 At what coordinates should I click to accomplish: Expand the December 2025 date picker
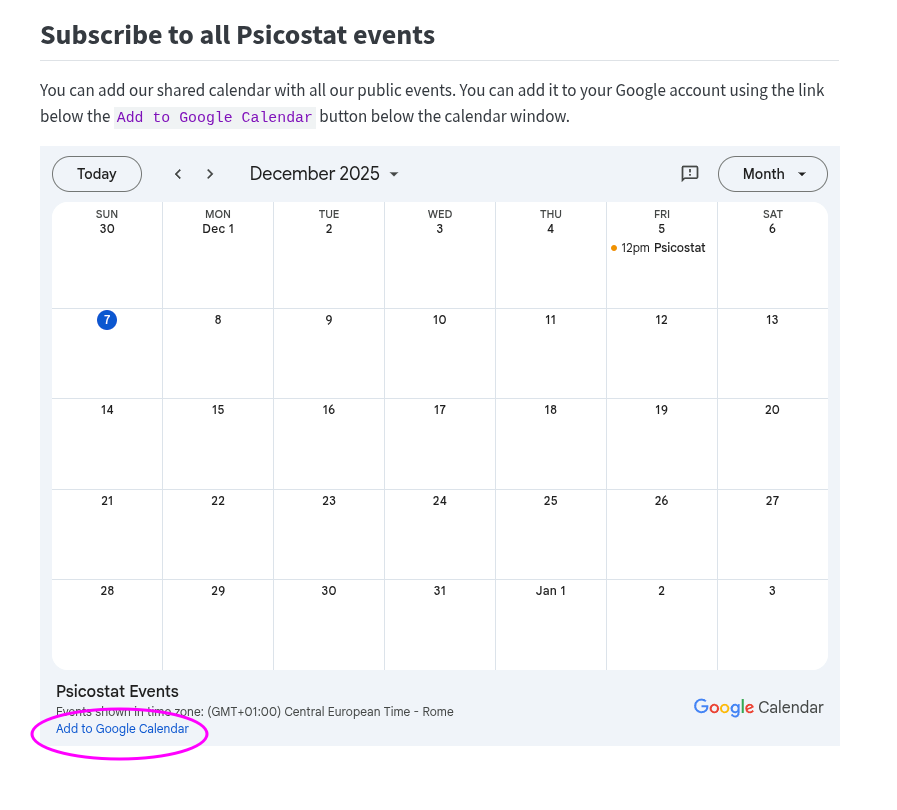pyautogui.click(x=324, y=174)
